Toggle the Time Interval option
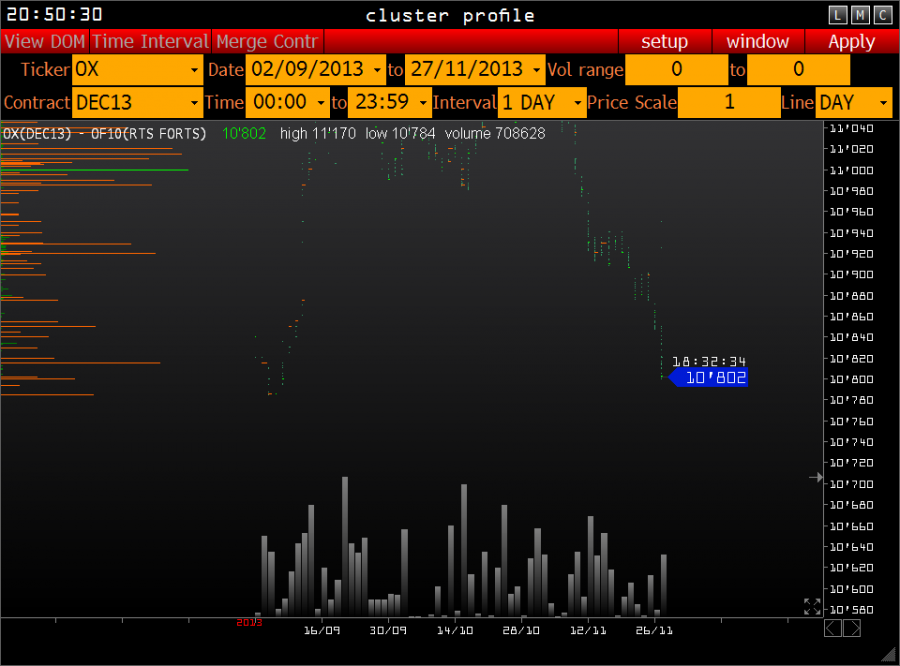Screen dimensions: 900x666 151,41
